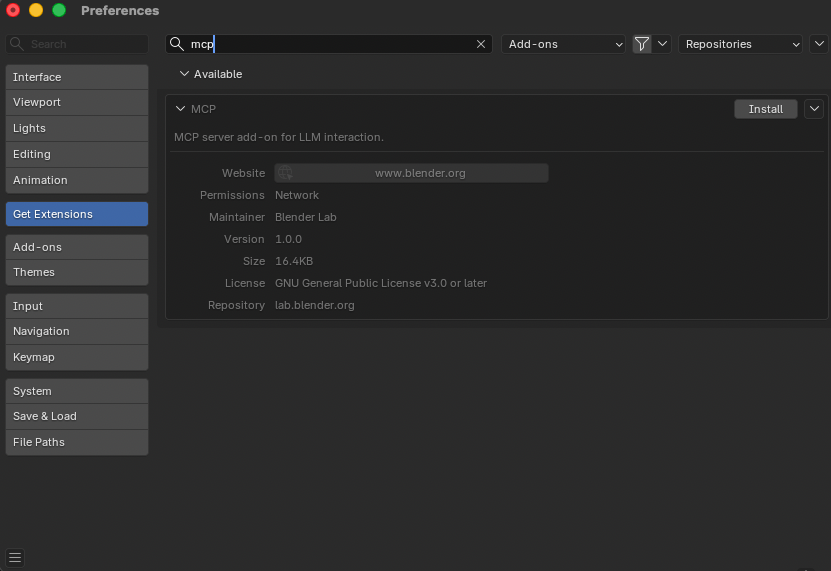The height and width of the screenshot is (571, 831).
Task: Open the System preferences section
Action: pyautogui.click(x=77, y=391)
